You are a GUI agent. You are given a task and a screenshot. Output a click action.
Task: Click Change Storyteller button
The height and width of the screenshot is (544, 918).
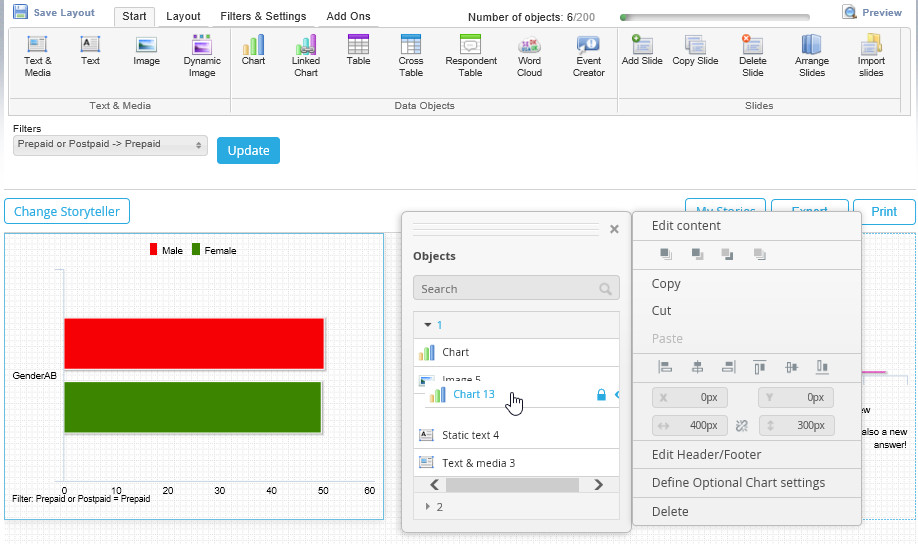(67, 211)
